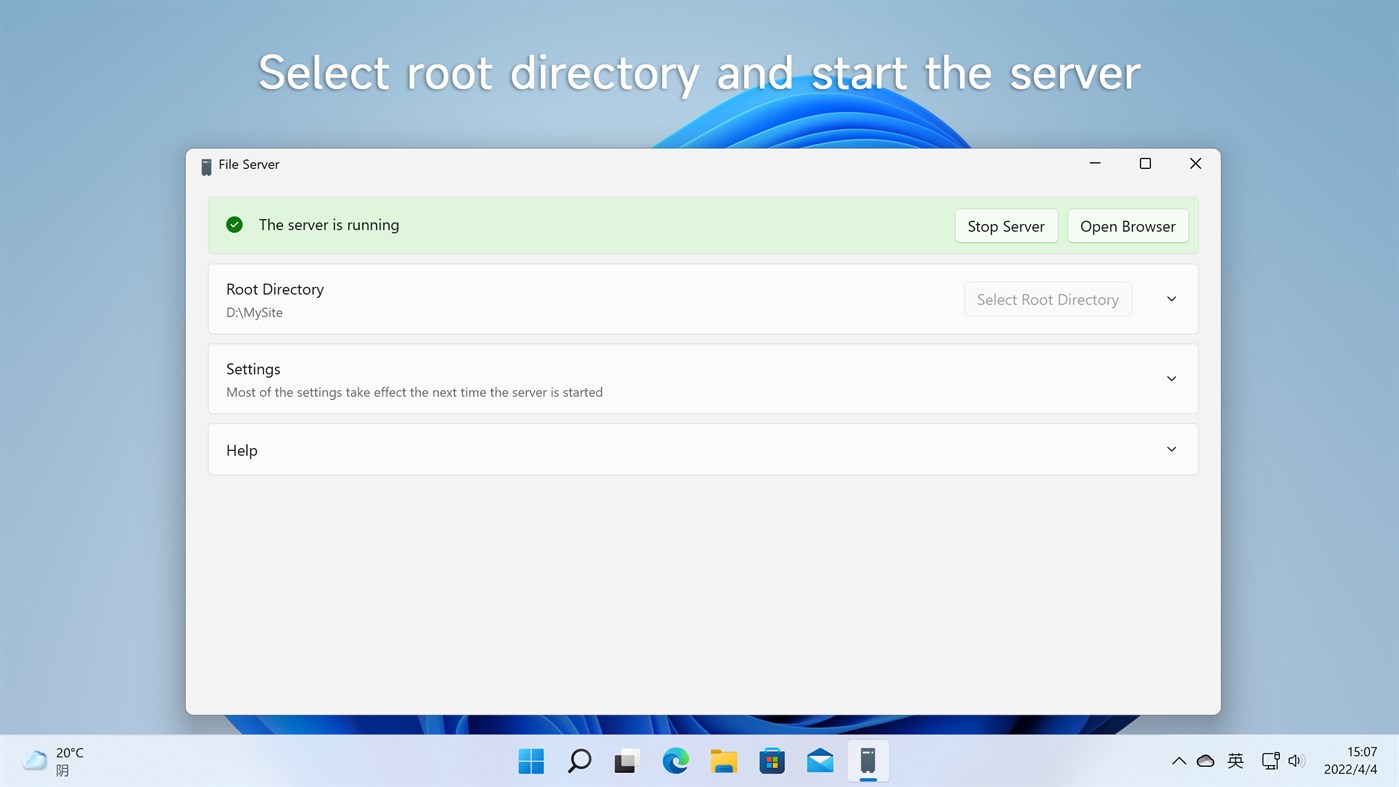Click the File Server window title

(x=249, y=164)
